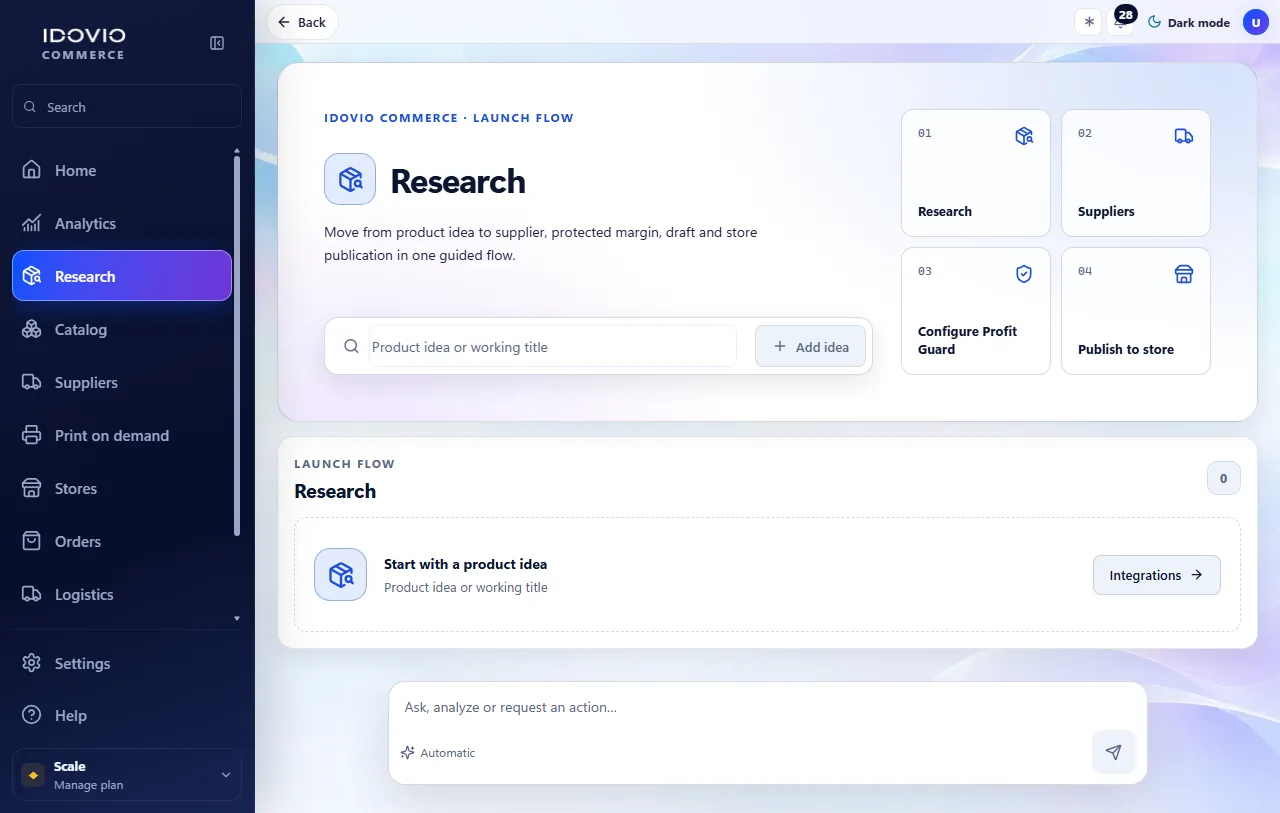Select step 04 Publish to store card
1280x813 pixels.
click(x=1136, y=311)
